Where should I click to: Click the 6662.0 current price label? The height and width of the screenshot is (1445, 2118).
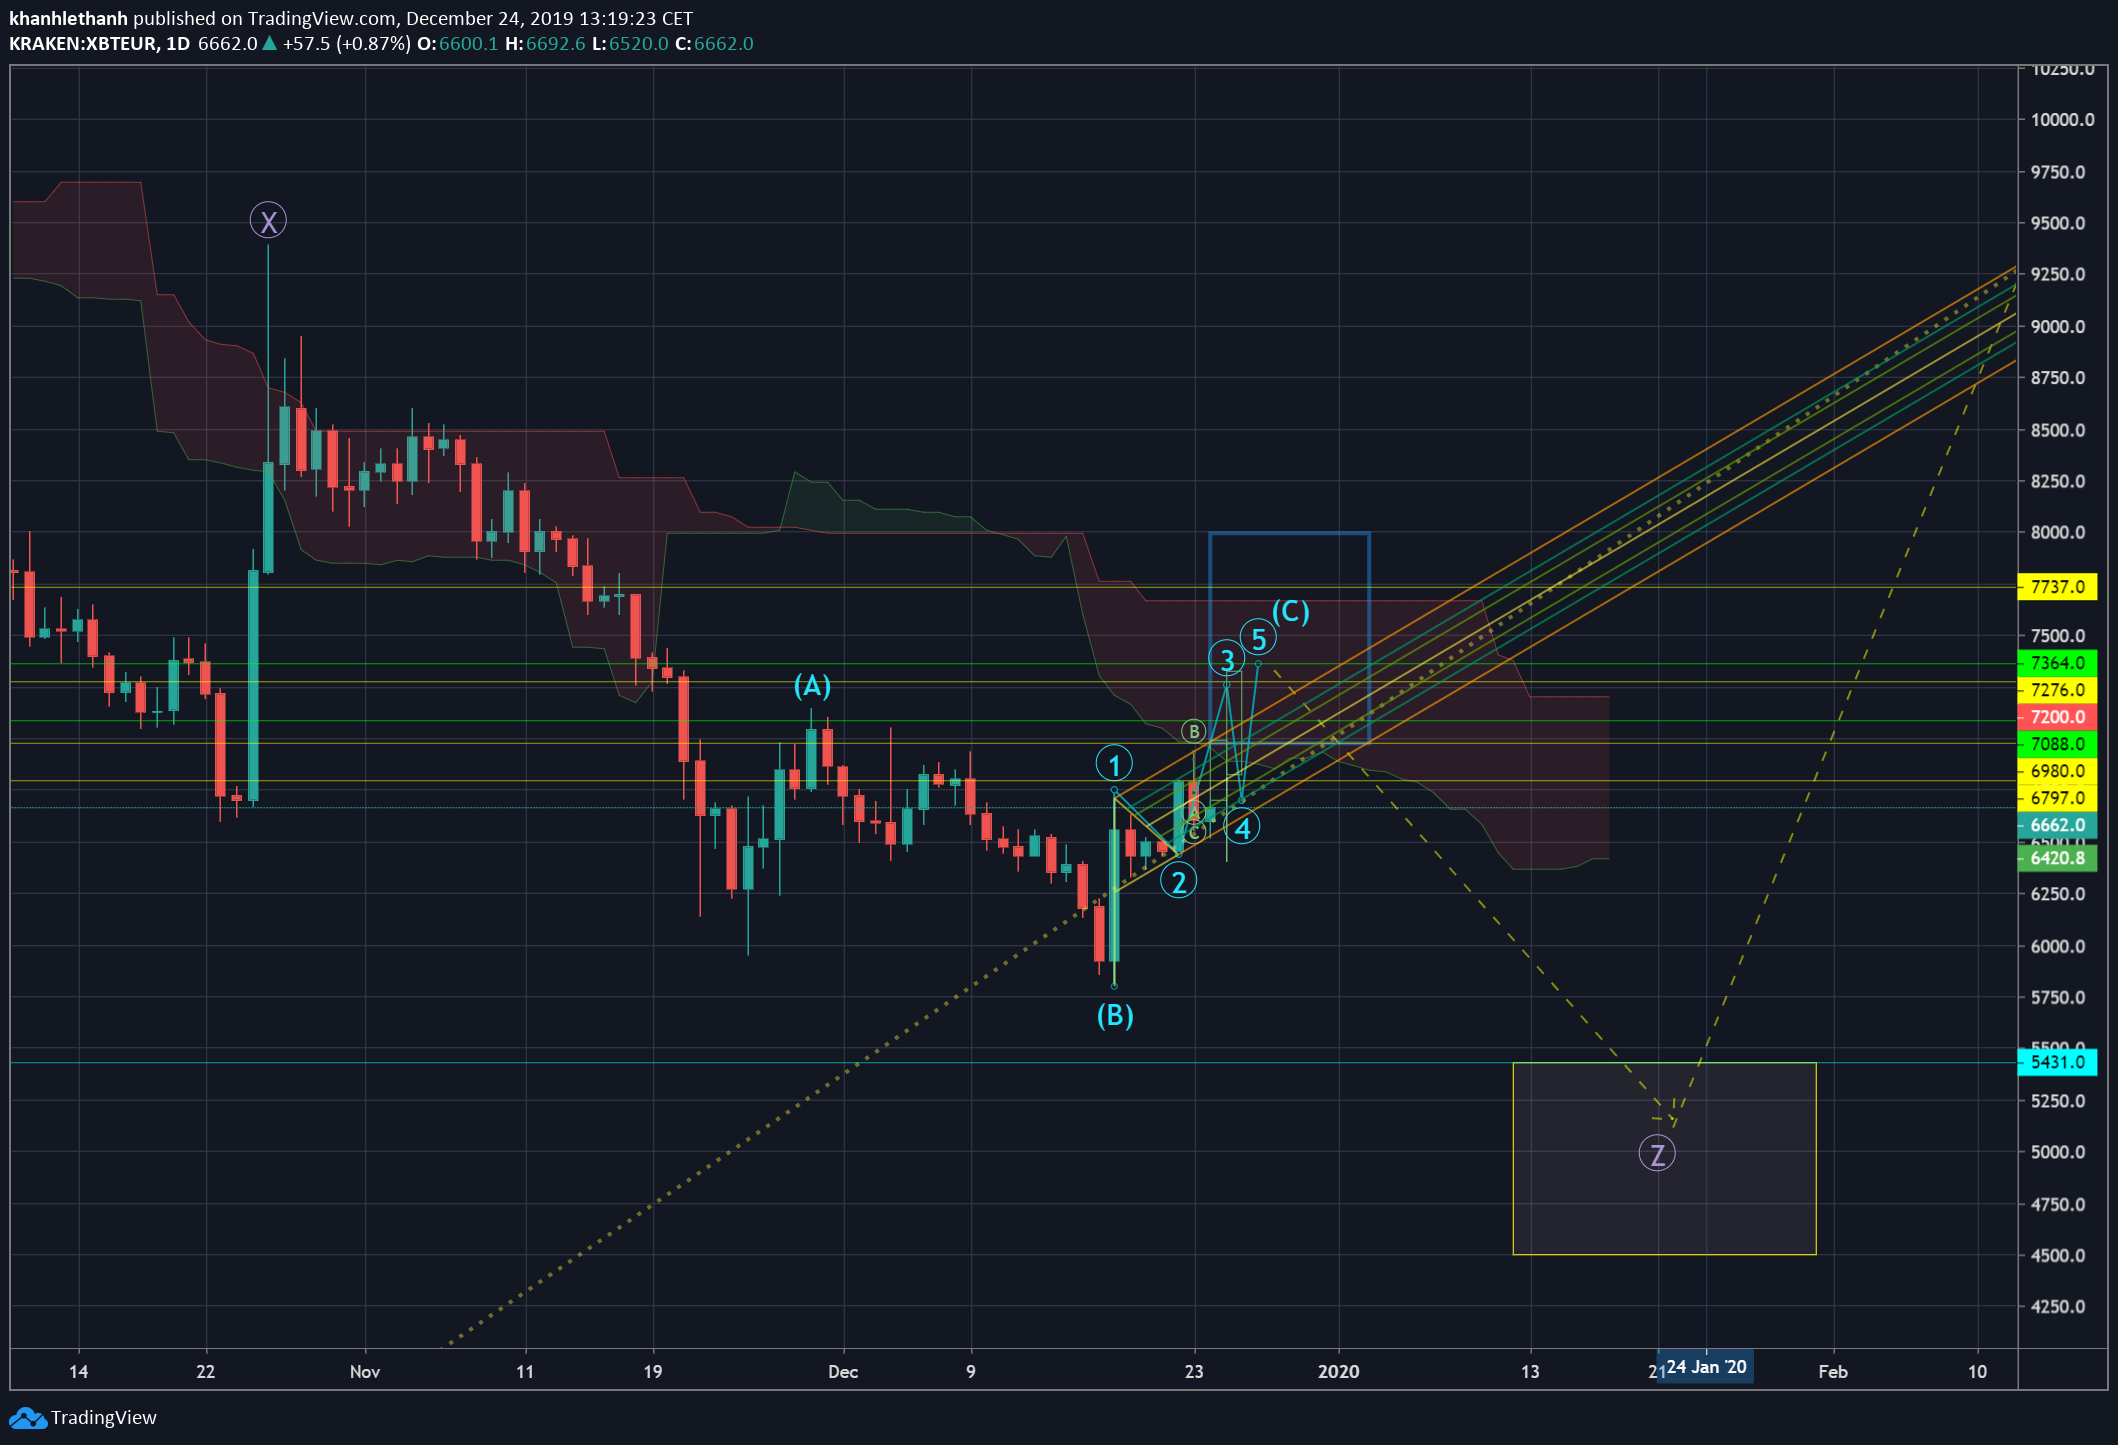click(x=2058, y=825)
